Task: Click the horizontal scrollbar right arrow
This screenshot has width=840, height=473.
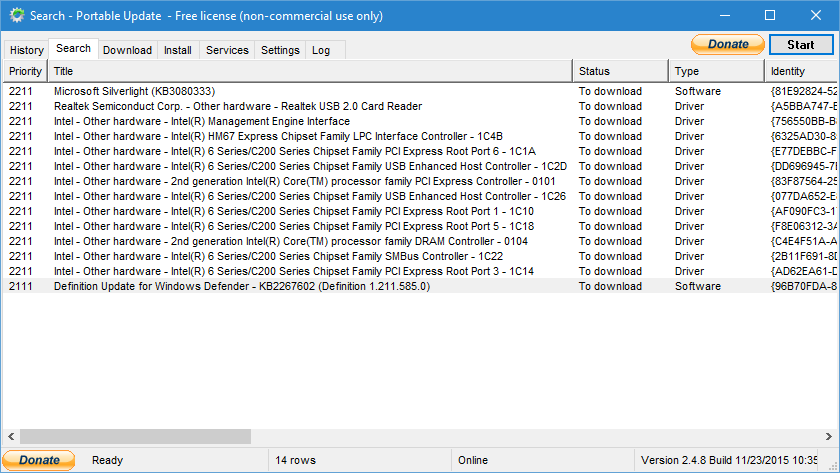Action: (829, 437)
